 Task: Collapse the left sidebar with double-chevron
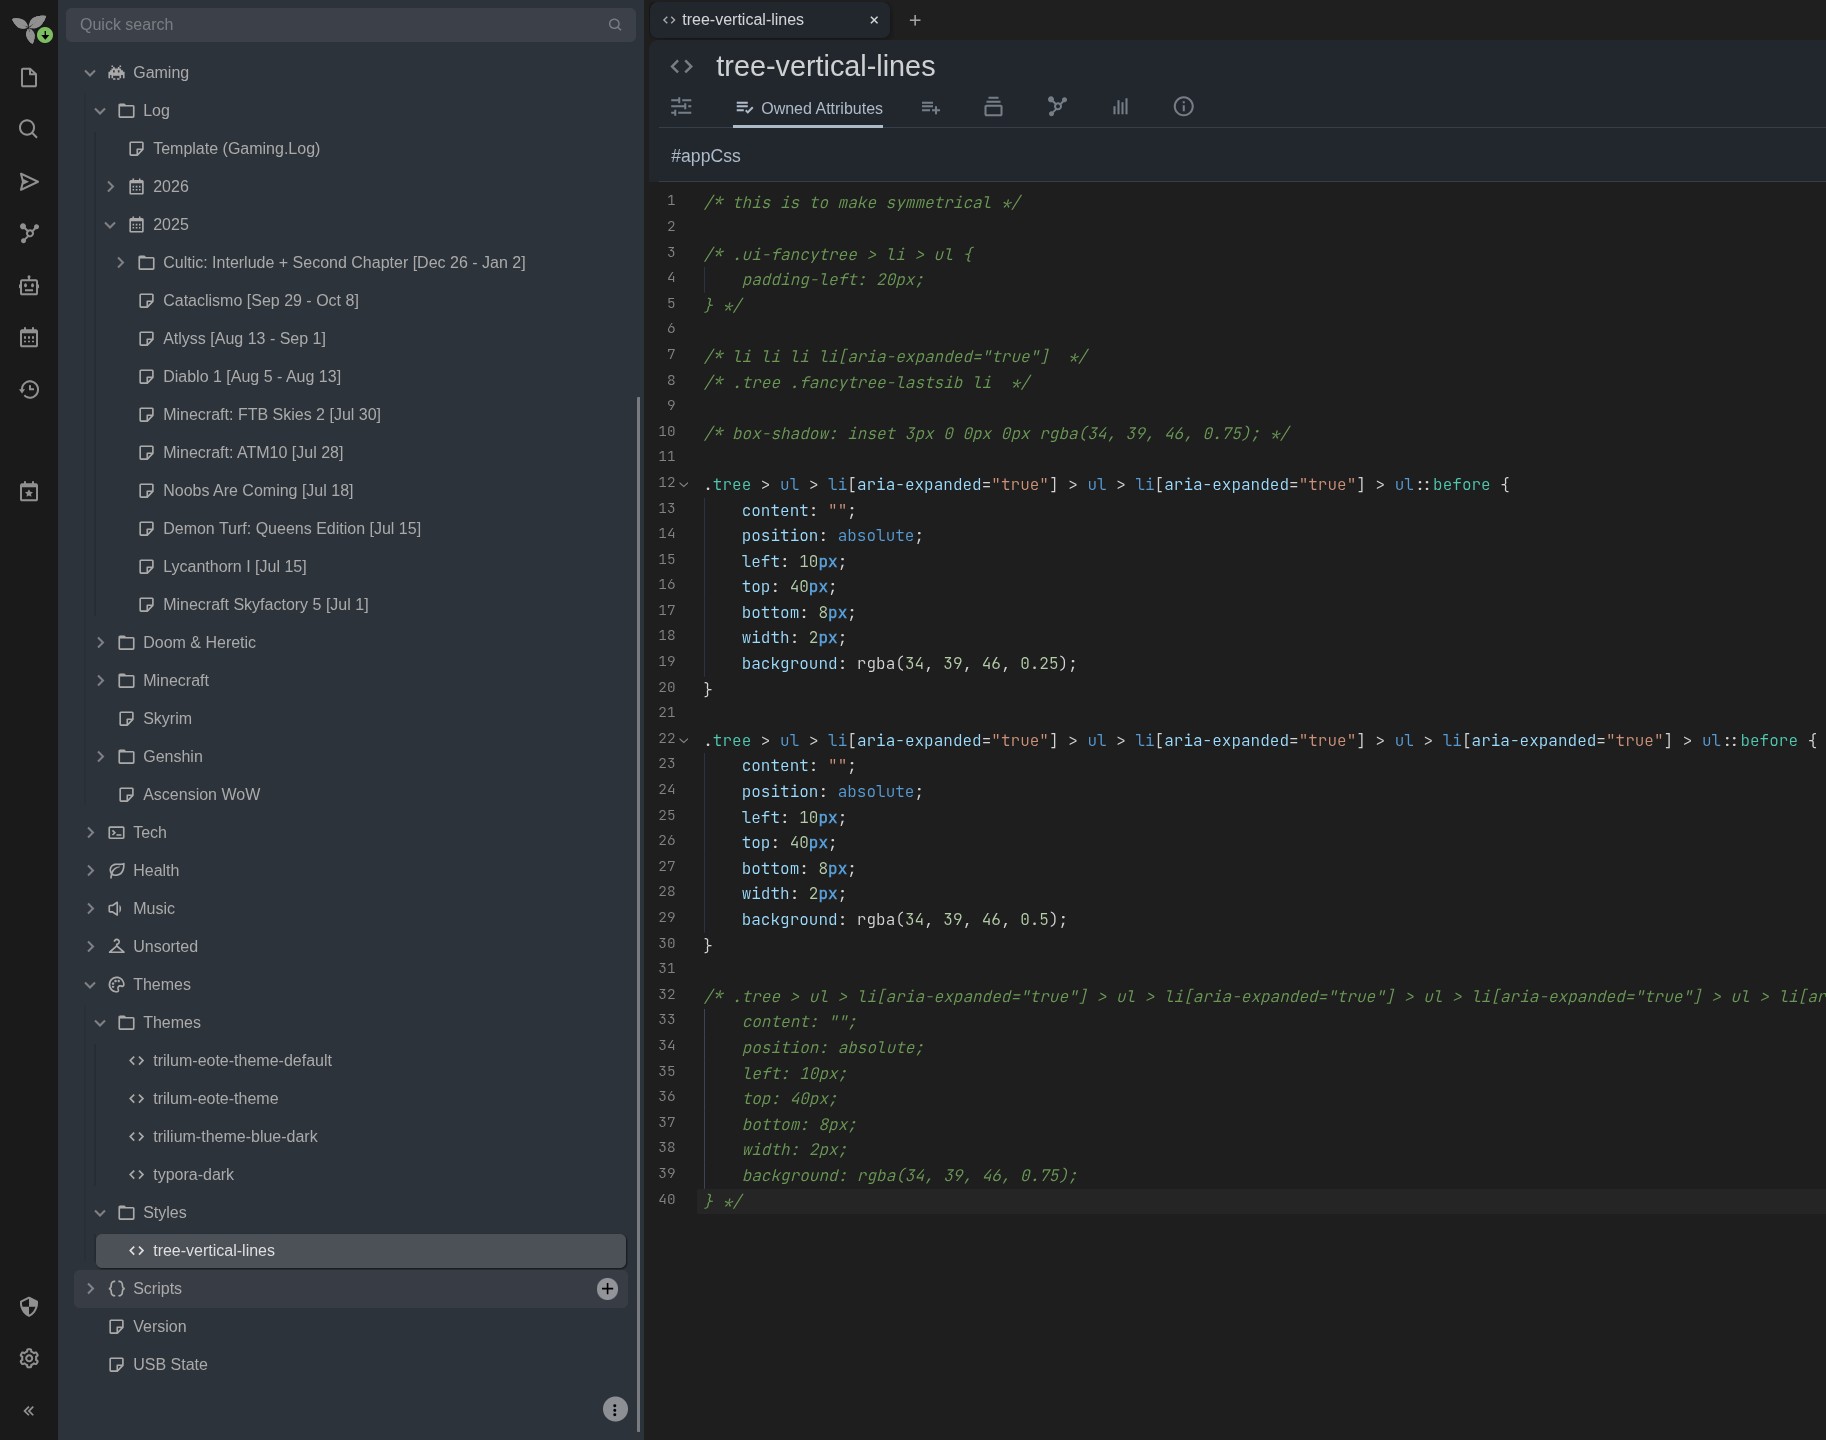(x=29, y=1411)
